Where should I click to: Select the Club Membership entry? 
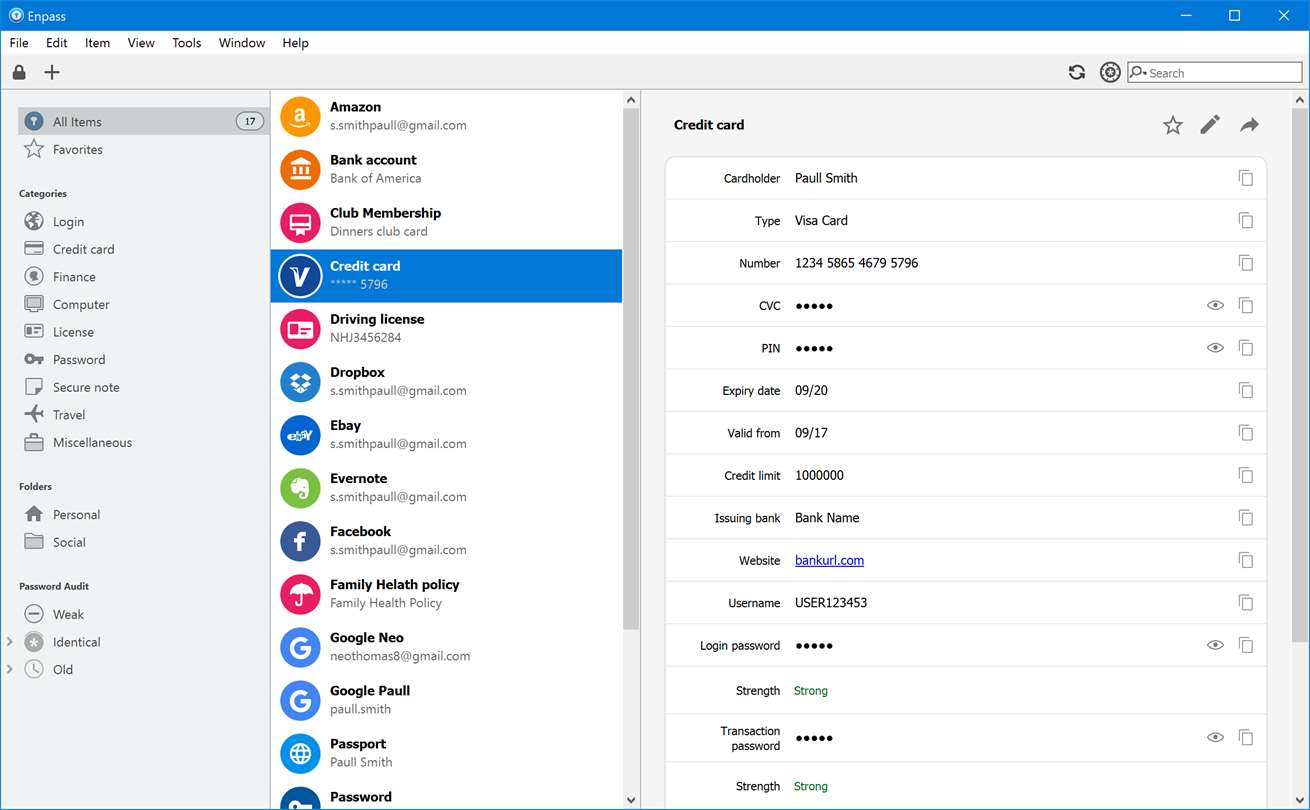pos(446,222)
